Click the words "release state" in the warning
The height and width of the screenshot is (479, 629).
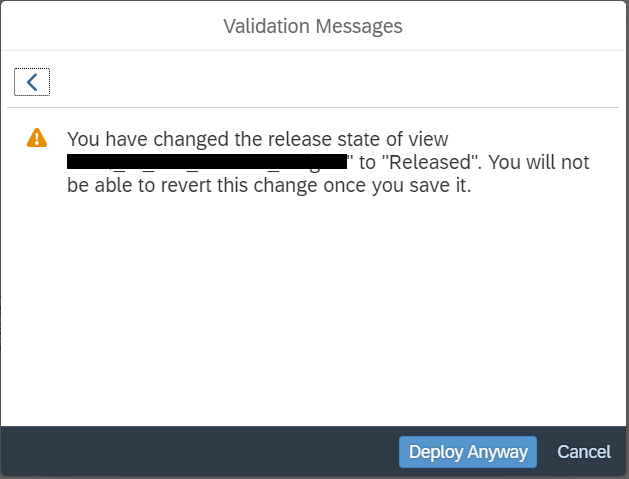325,139
